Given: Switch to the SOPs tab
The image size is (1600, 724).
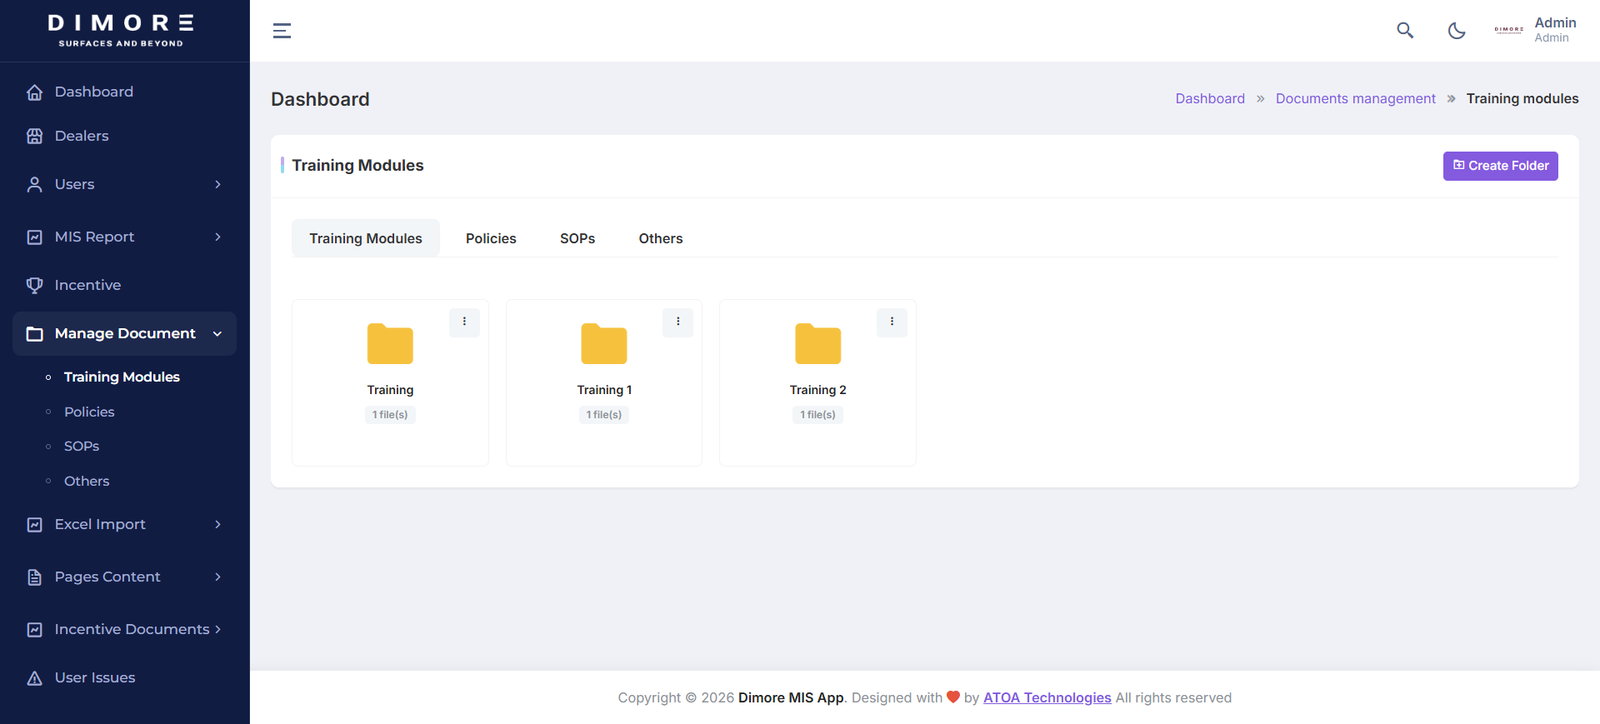Looking at the screenshot, I should [x=577, y=238].
